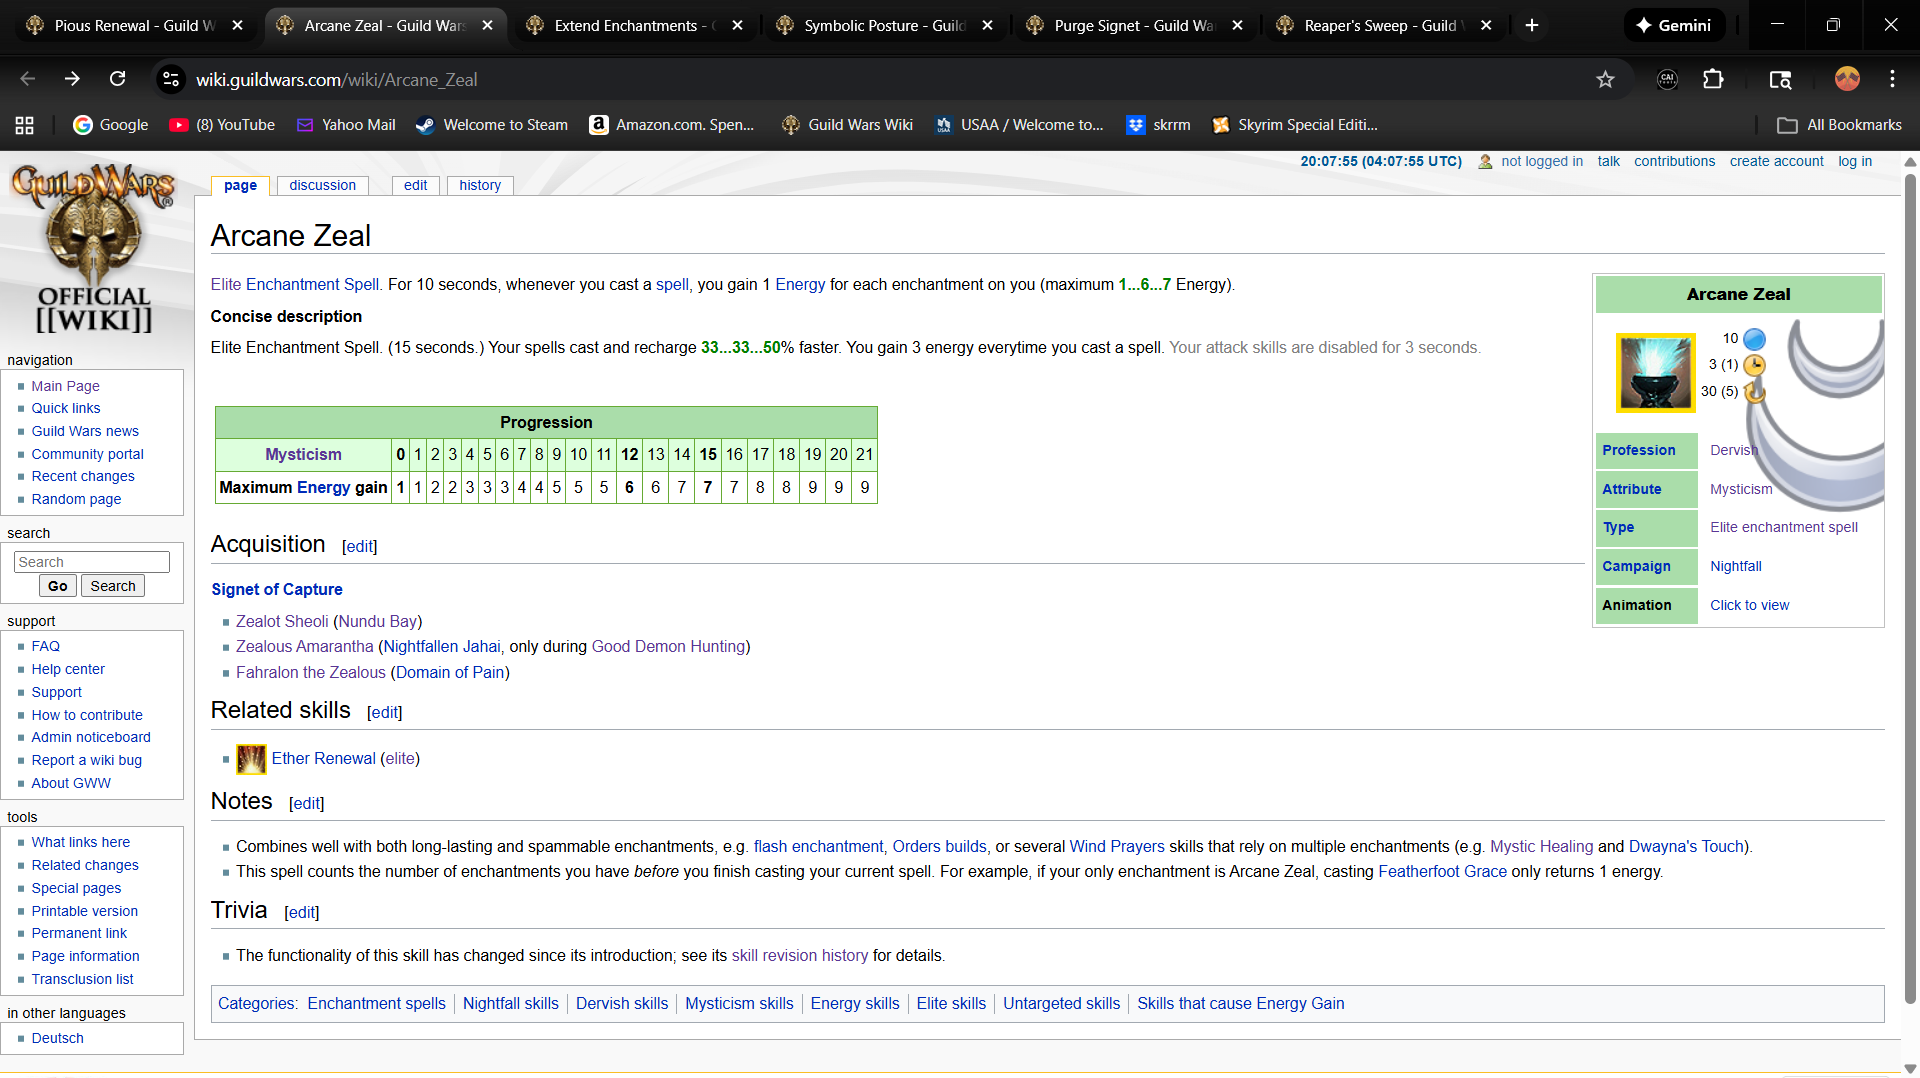
Task: Open the USAA bookmark
Action: pyautogui.click(x=1019, y=125)
